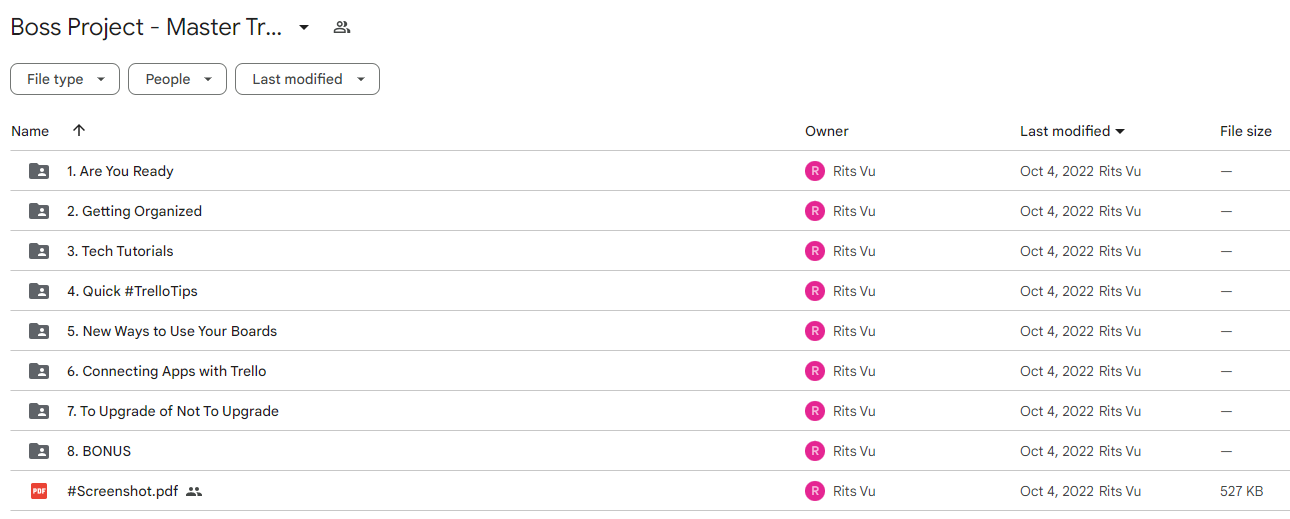Expand the Boss Project folder title menu
The width and height of the screenshot is (1290, 519).
tap(304, 27)
